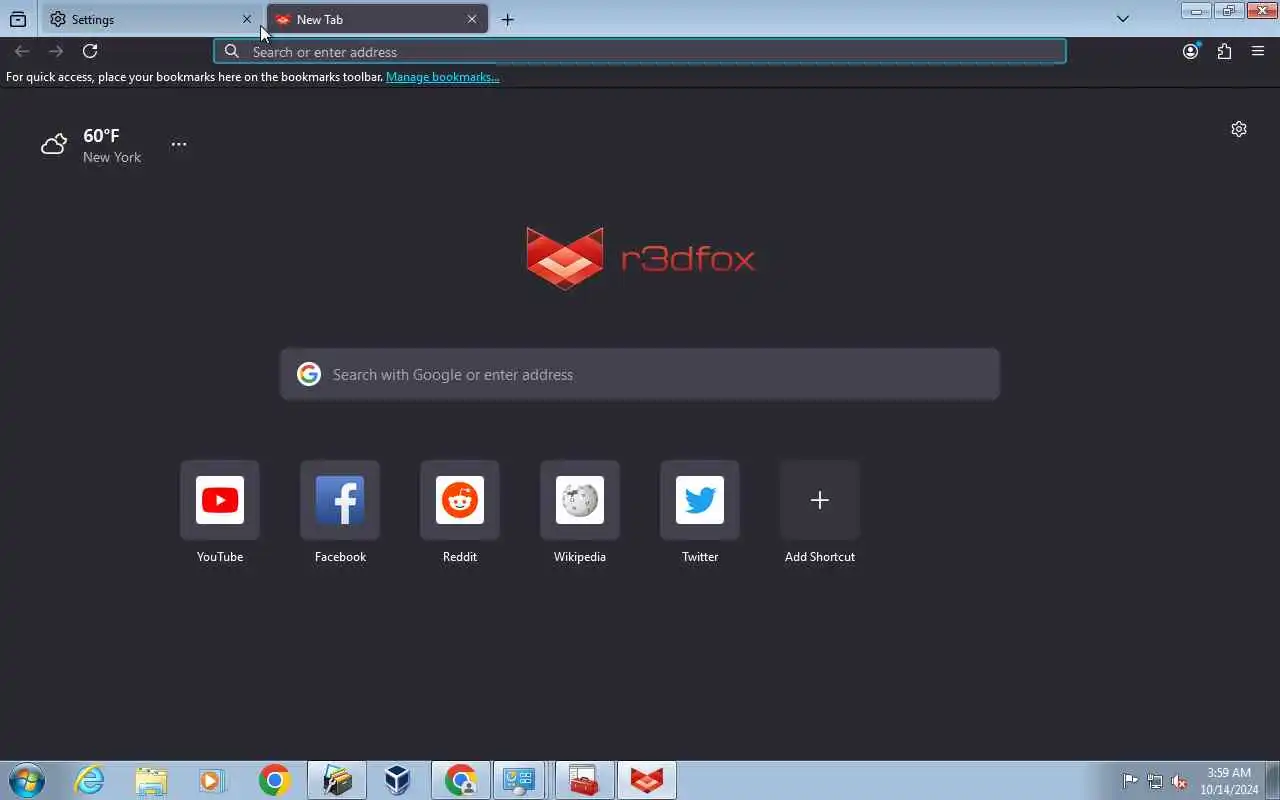Open a new tab with plus button
The image size is (1280, 800).
pyautogui.click(x=507, y=19)
